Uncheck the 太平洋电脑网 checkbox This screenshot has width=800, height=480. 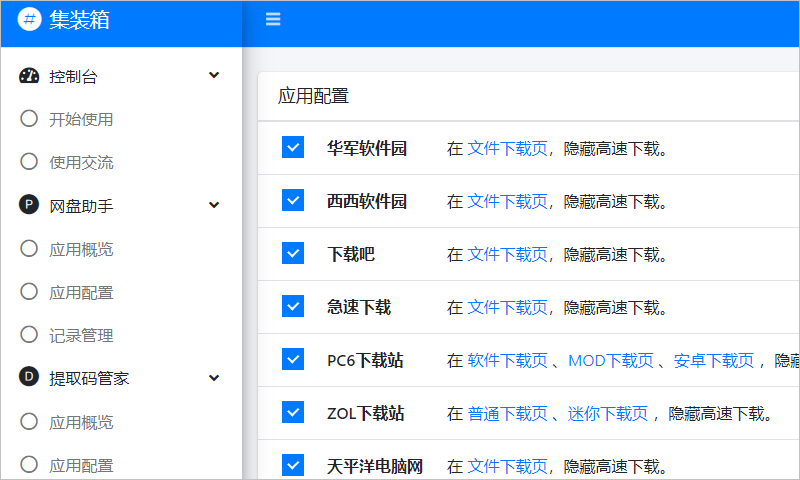tap(293, 465)
